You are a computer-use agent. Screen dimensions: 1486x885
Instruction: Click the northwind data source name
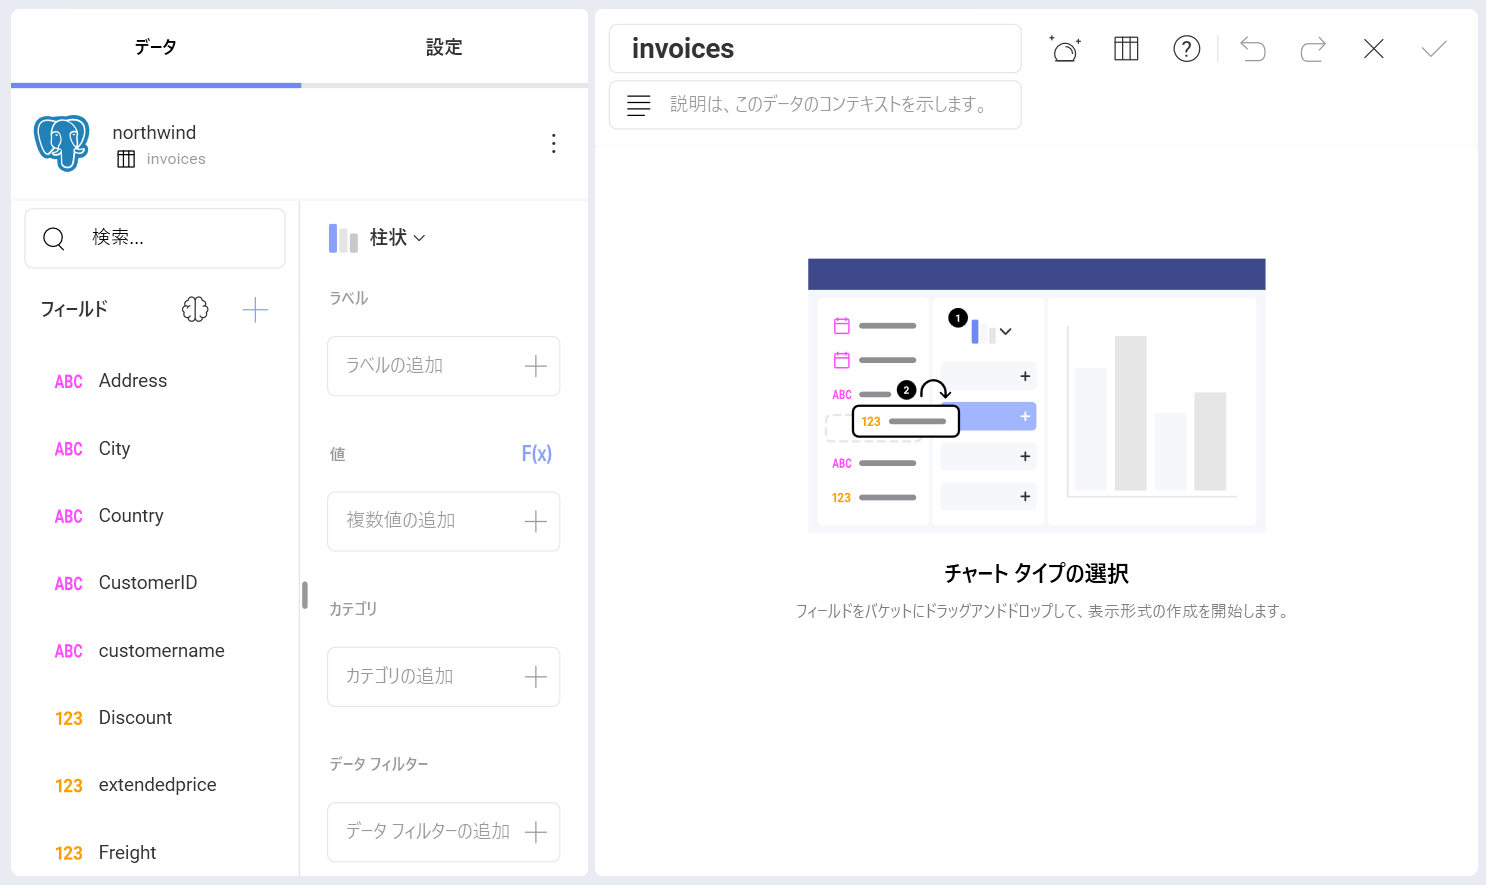tap(154, 133)
